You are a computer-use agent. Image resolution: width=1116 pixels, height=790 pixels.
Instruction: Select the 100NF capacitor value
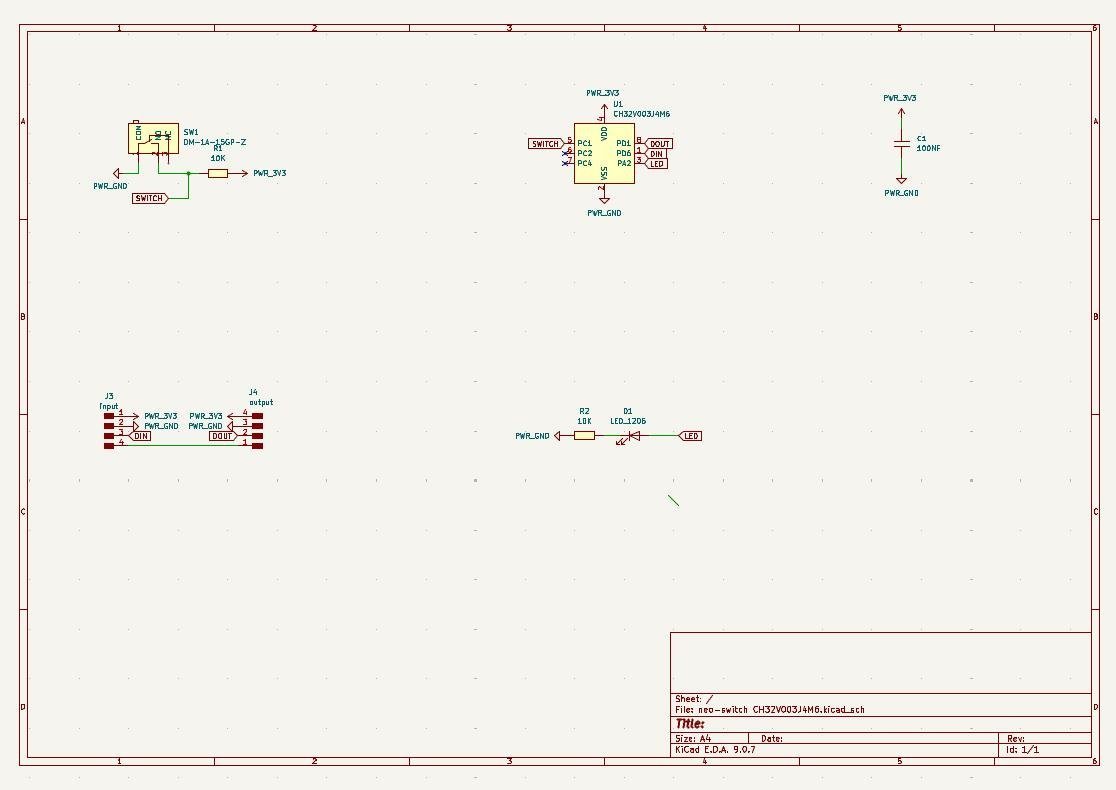pyautogui.click(x=928, y=148)
